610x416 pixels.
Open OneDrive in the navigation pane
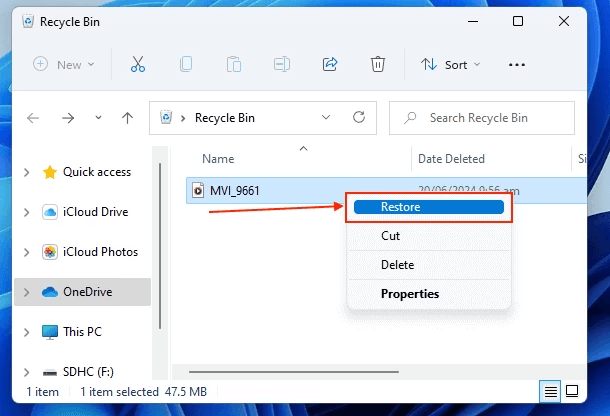pos(89,292)
